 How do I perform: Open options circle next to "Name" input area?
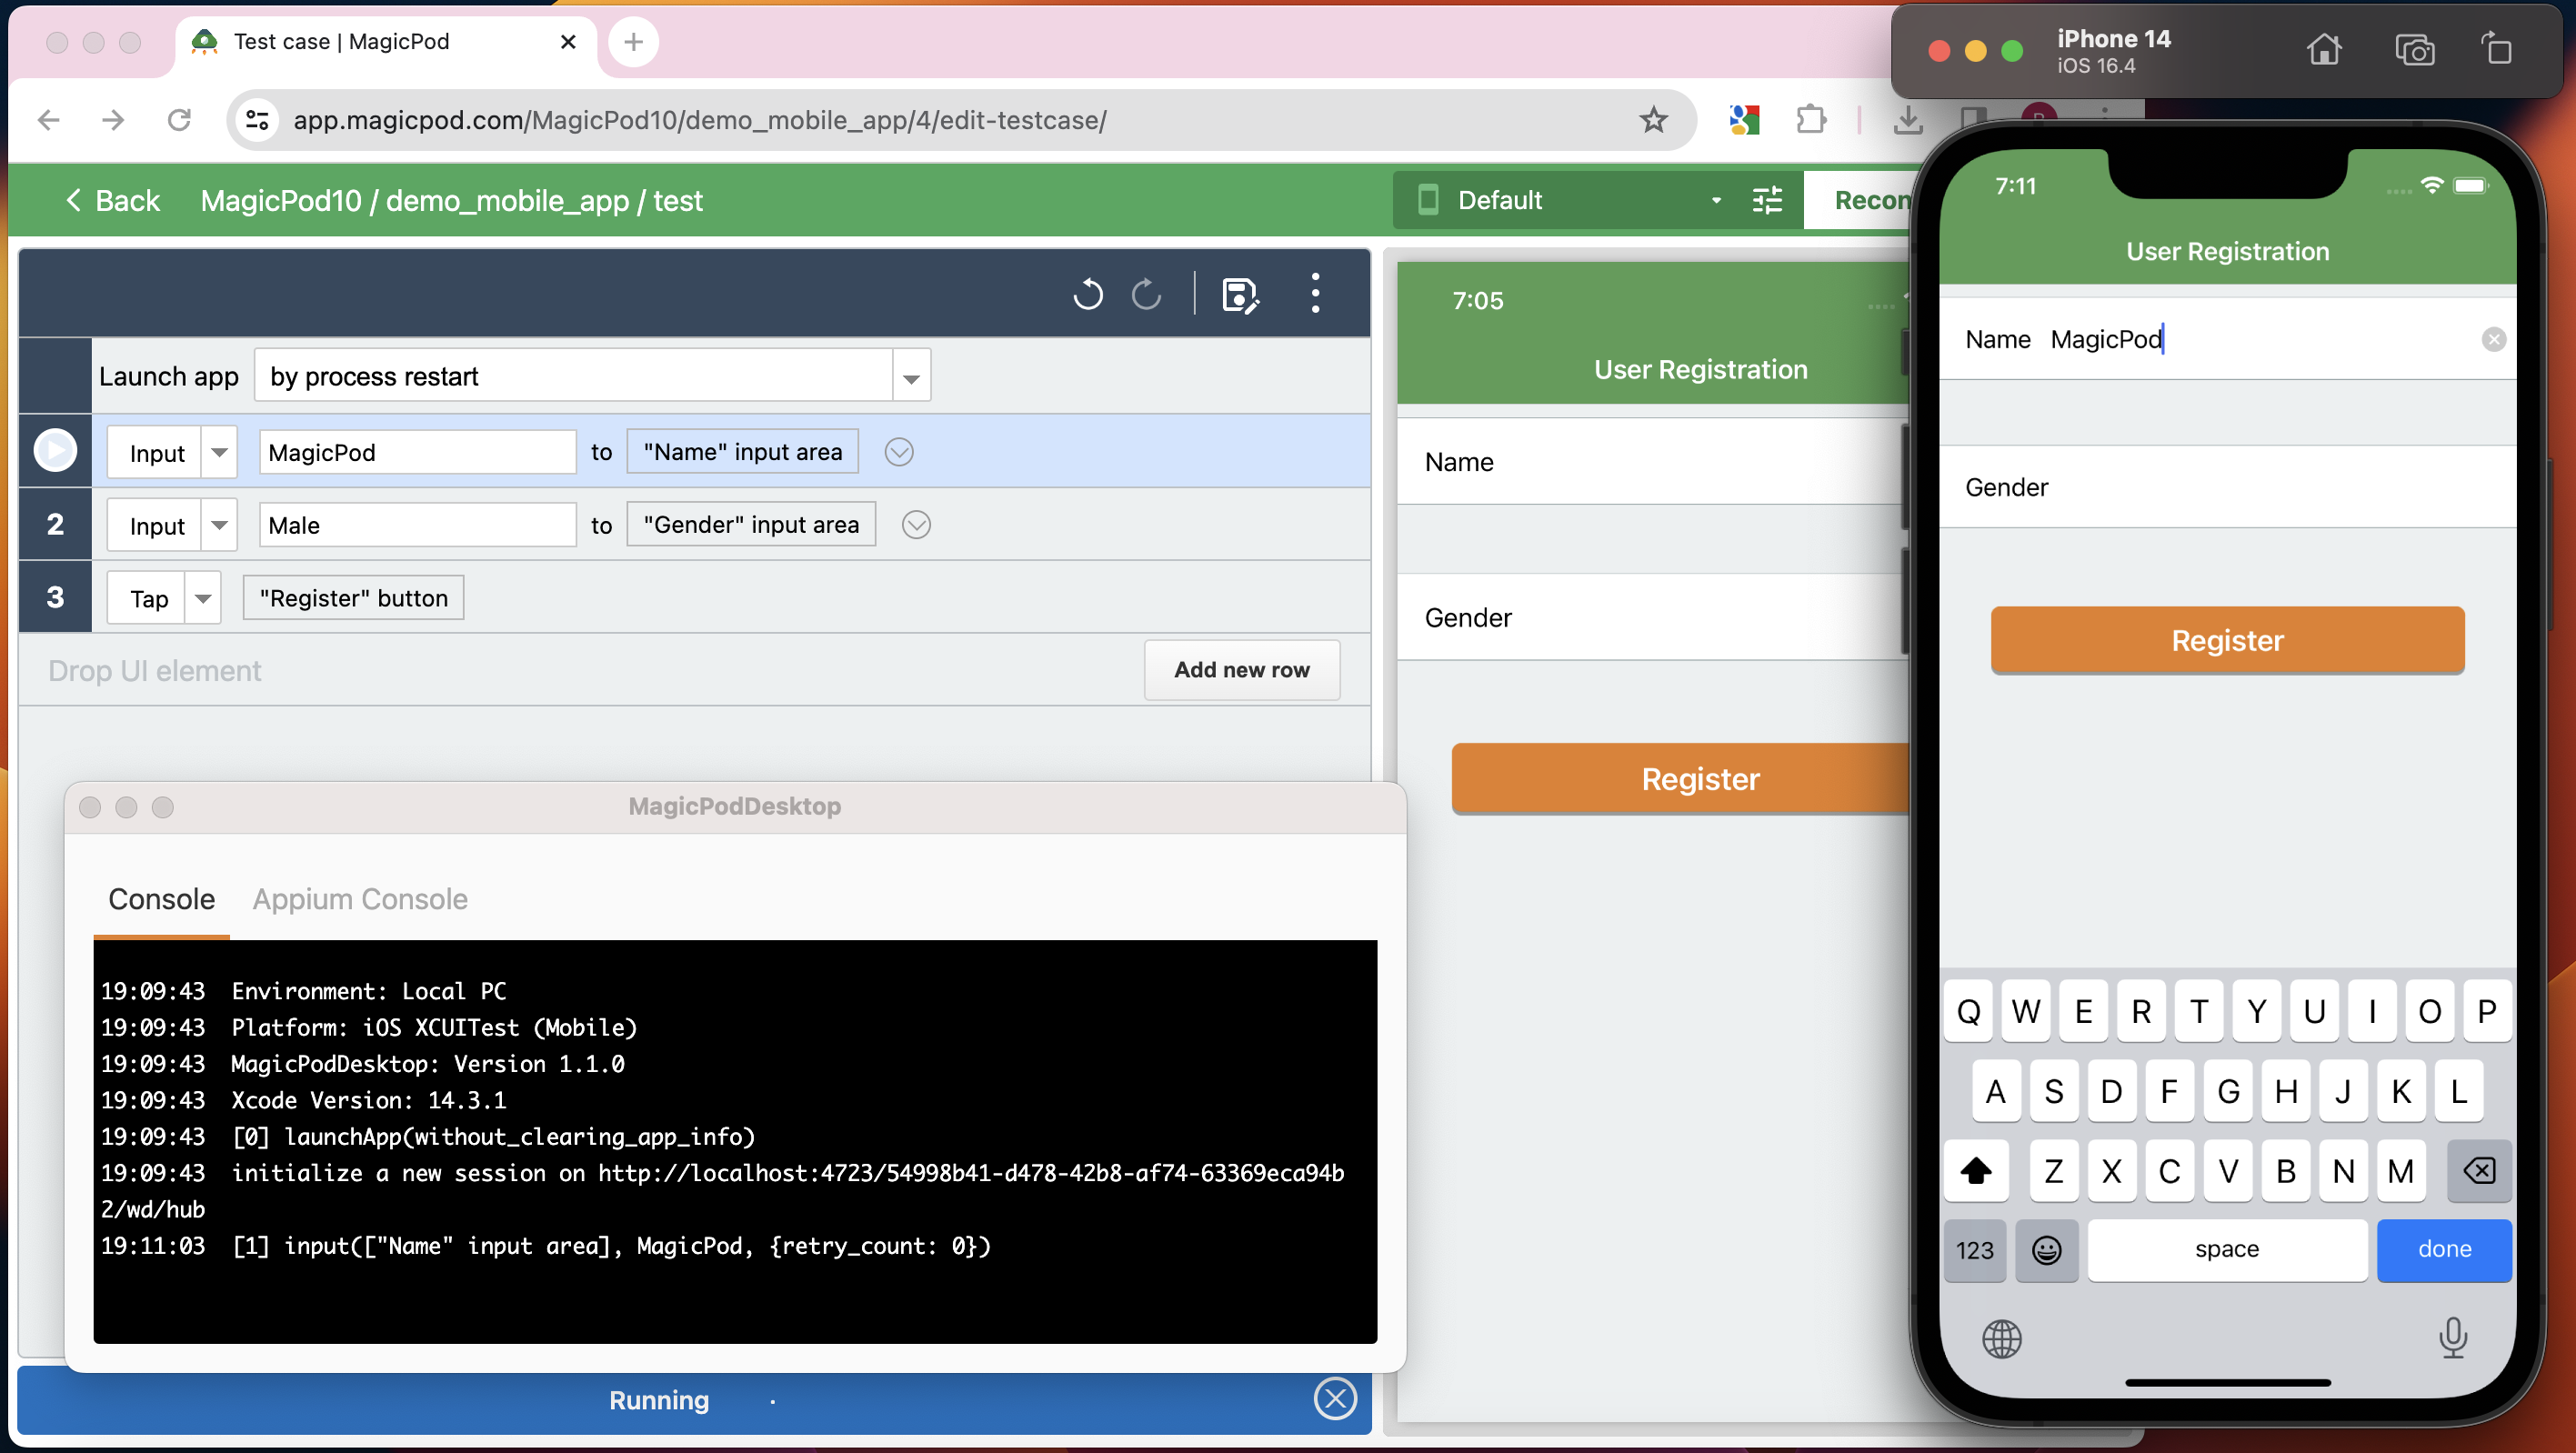[899, 452]
